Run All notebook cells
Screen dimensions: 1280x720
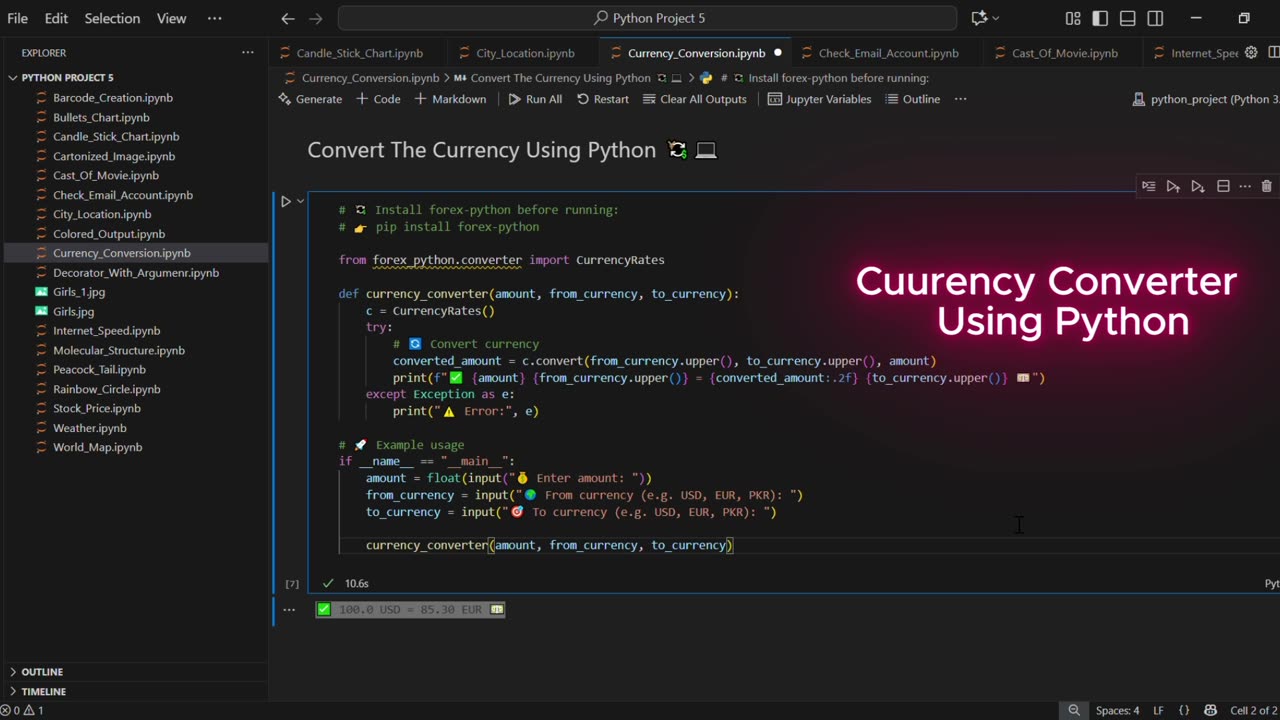click(535, 99)
